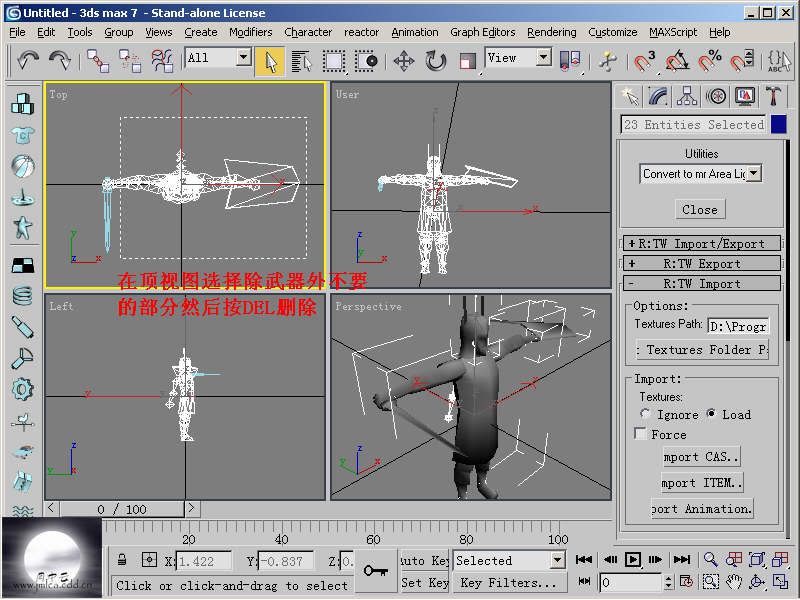The width and height of the screenshot is (800, 600).
Task: Open the Rendering menu
Action: tap(551, 32)
